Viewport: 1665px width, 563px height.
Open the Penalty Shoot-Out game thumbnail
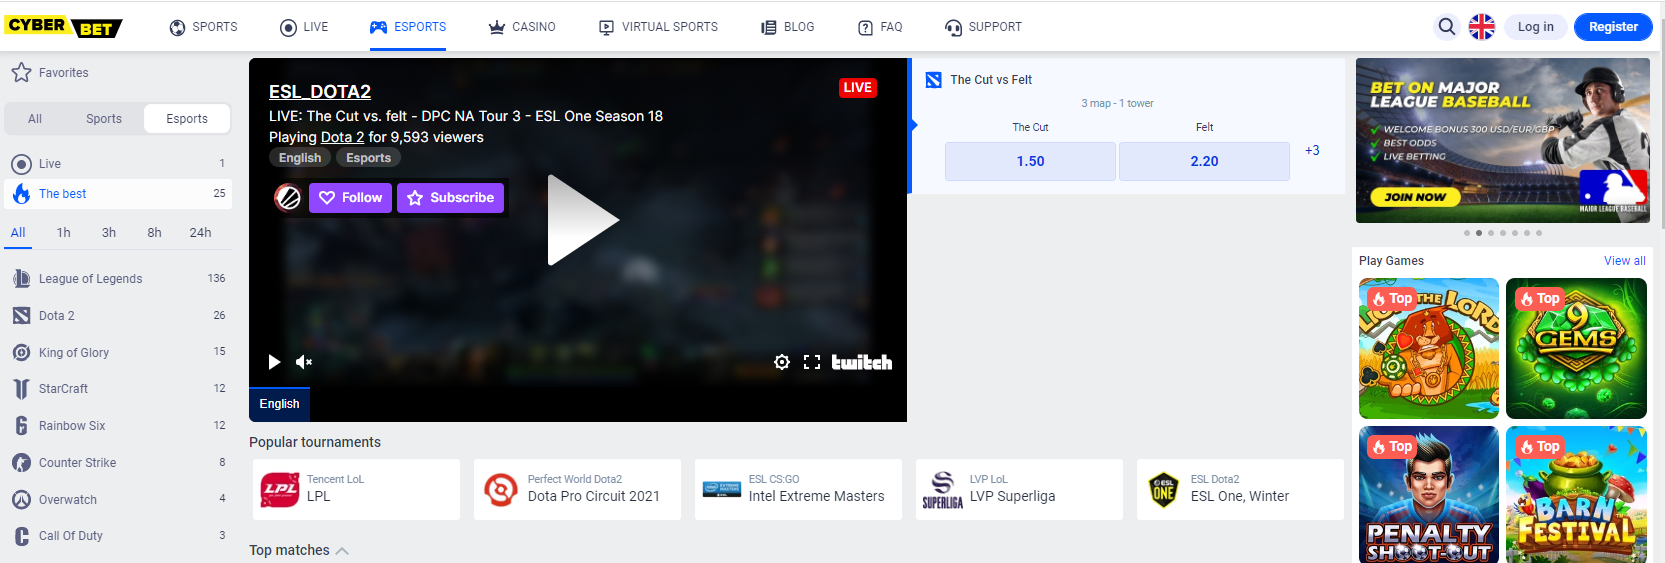point(1429,494)
